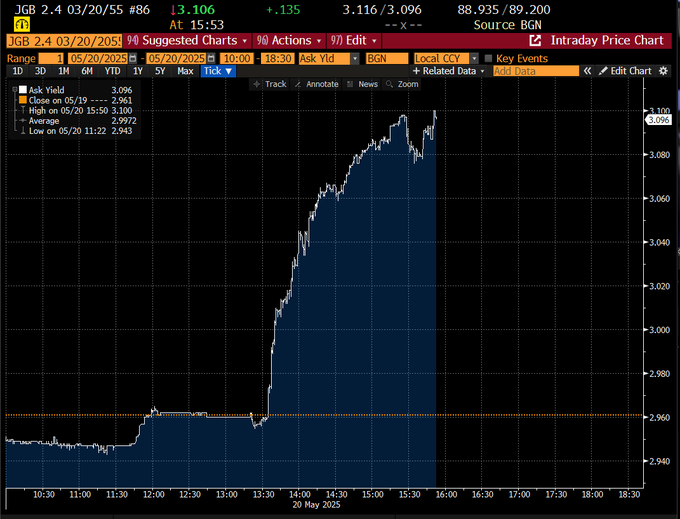Click the Edit Chart pencil icon
680x519 pixels.
(x=602, y=71)
